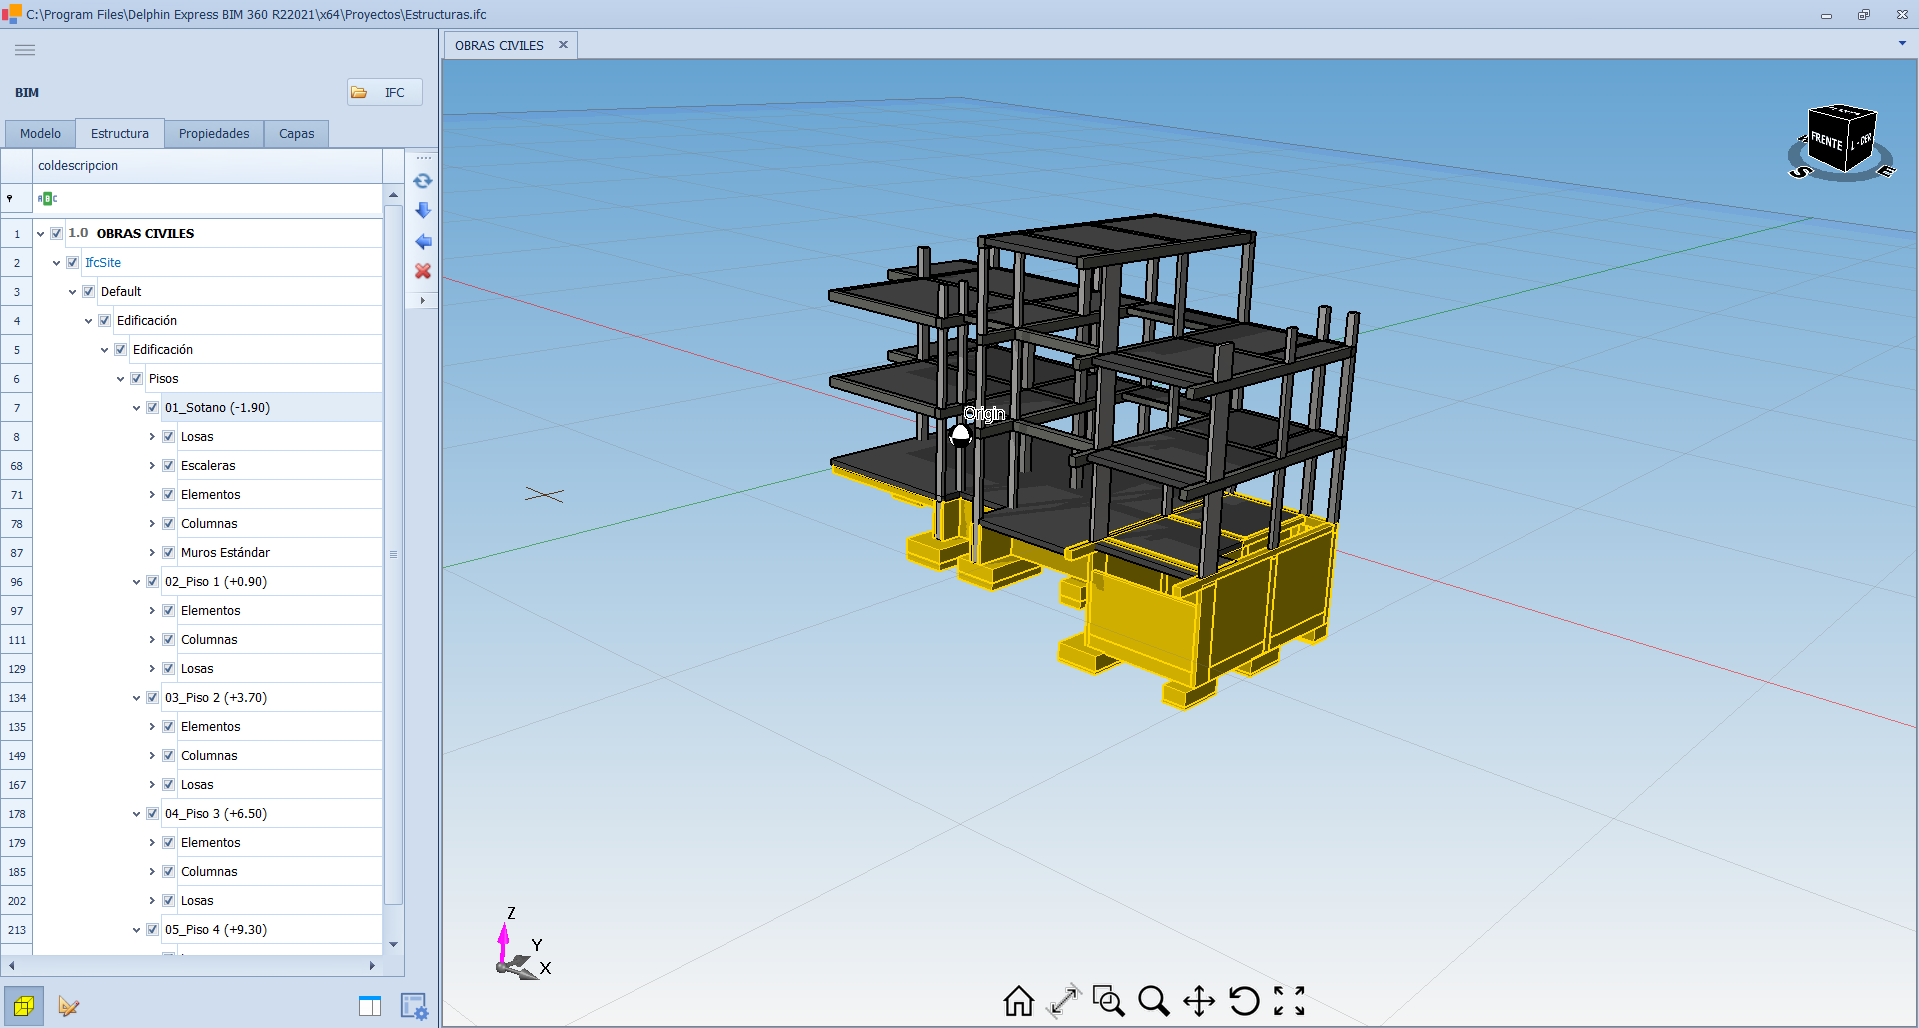Activate the pan move tool
Viewport: 1919px width, 1028px height.
pyautogui.click(x=1198, y=1000)
